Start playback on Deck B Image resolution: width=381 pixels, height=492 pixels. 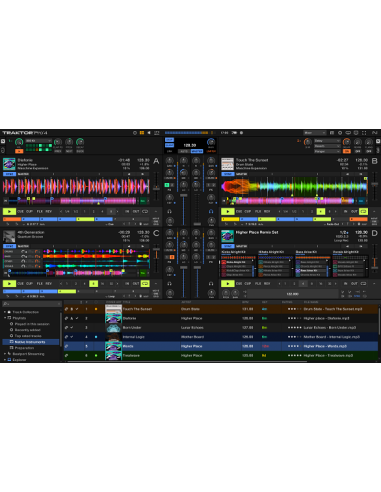coord(228,211)
